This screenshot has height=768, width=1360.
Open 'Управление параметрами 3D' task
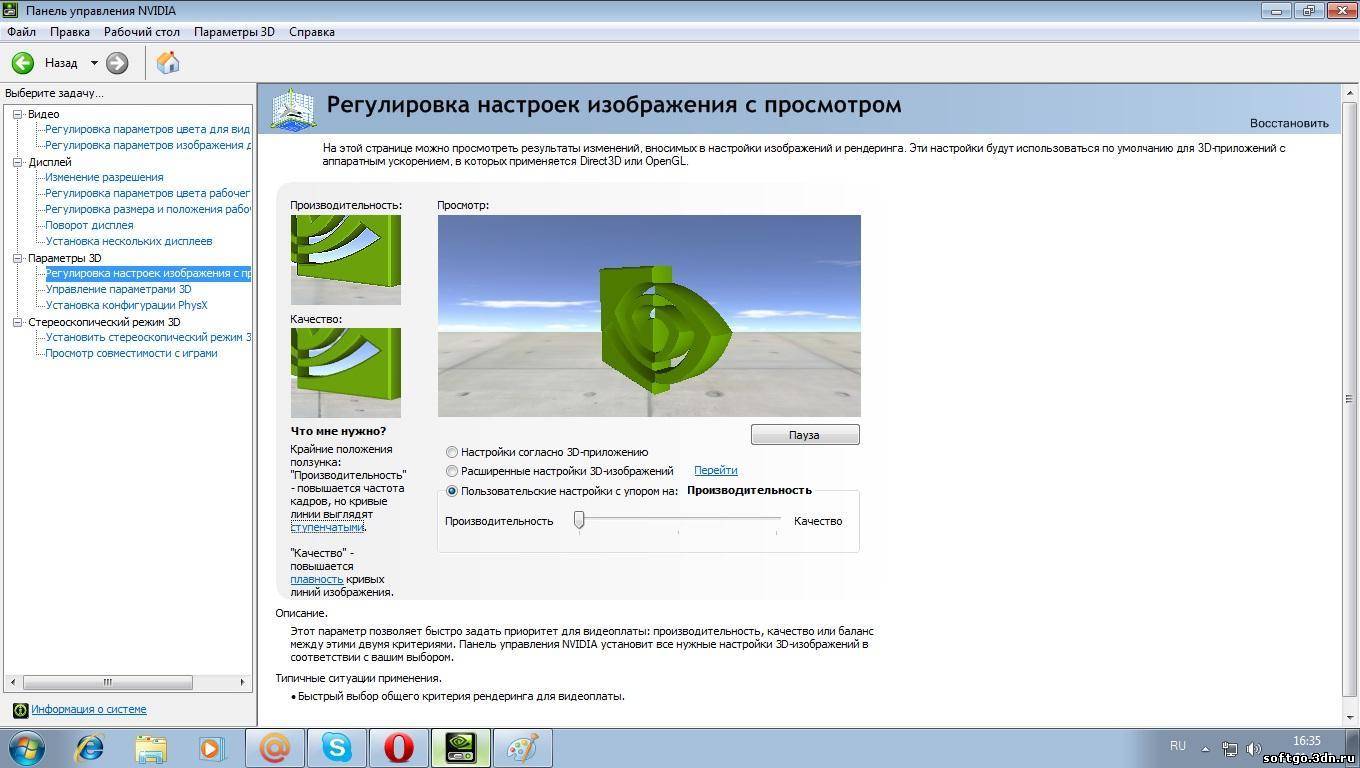[x=118, y=290]
